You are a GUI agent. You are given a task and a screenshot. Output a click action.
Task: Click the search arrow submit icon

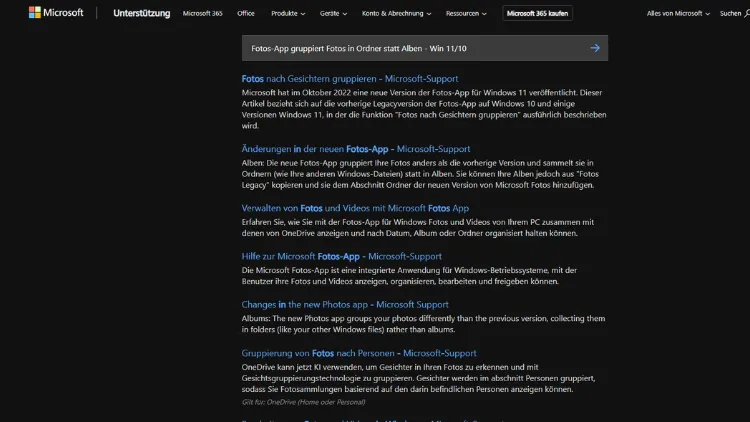coord(595,48)
